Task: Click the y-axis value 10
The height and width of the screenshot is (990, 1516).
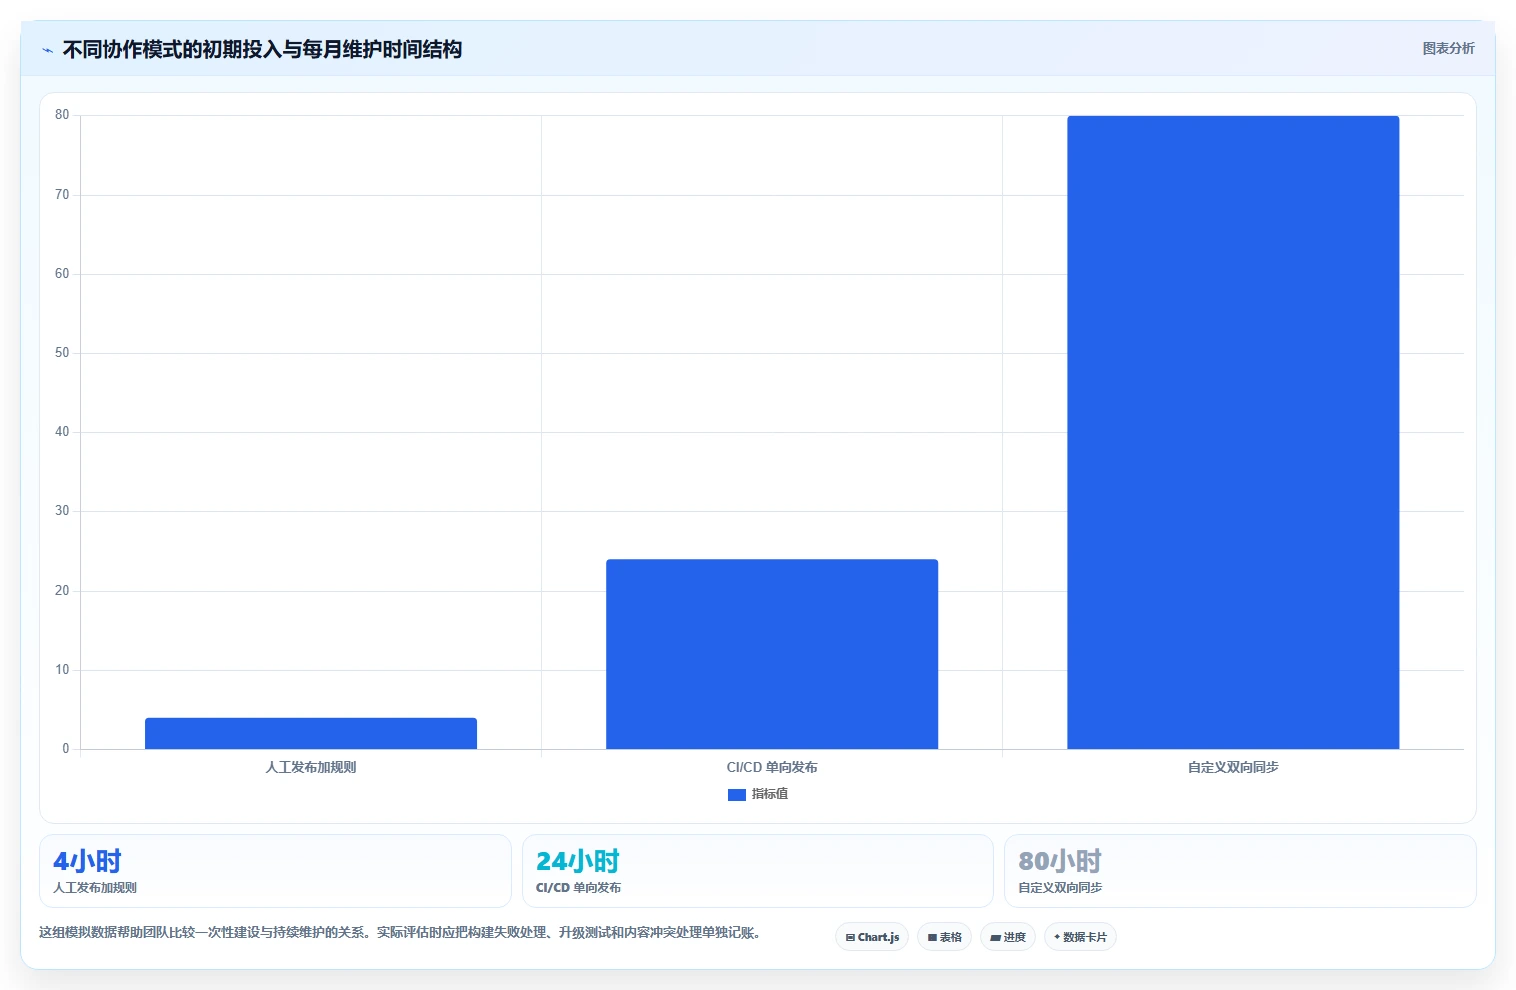Action: tap(62, 670)
